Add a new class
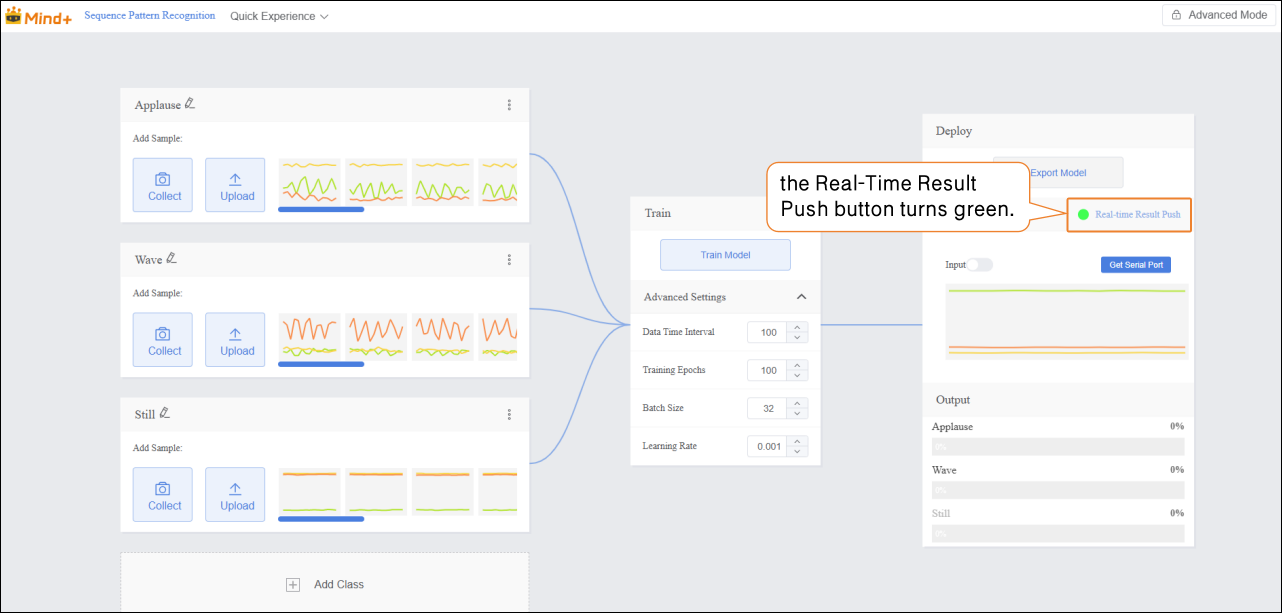This screenshot has height=614, width=1282. tap(325, 584)
